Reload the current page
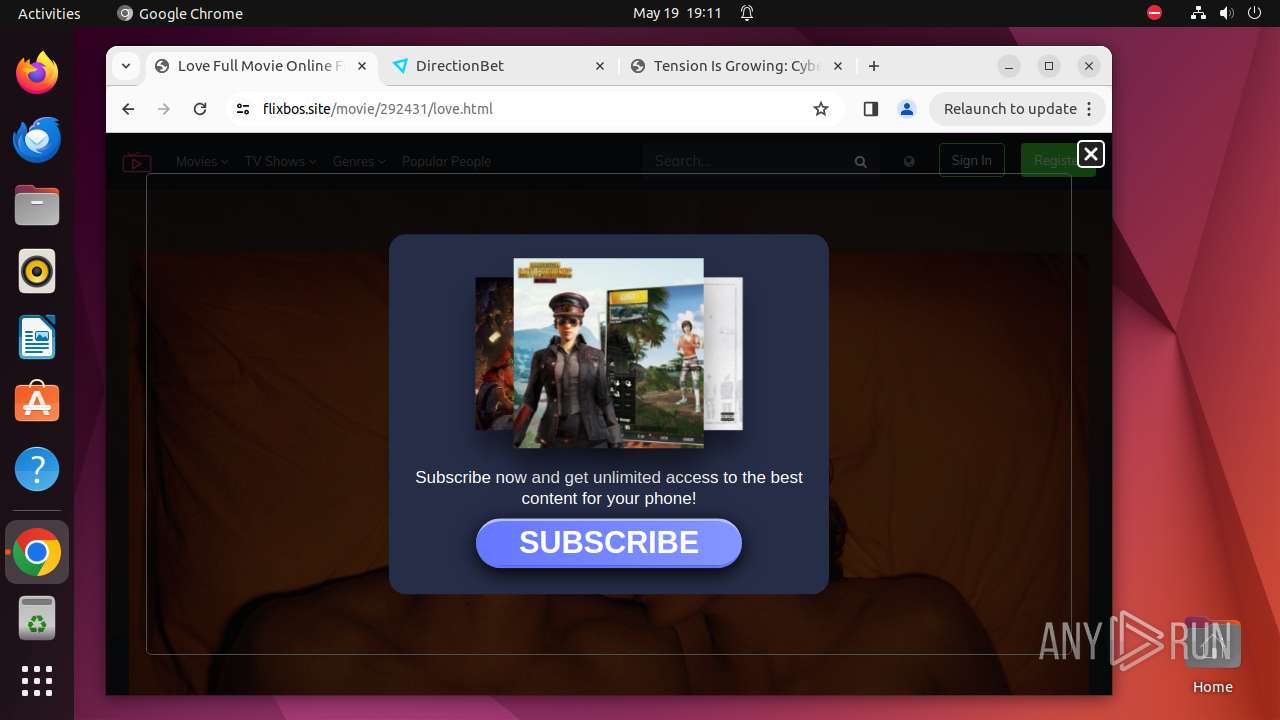Screen dimensions: 1280x720 (200, 109)
